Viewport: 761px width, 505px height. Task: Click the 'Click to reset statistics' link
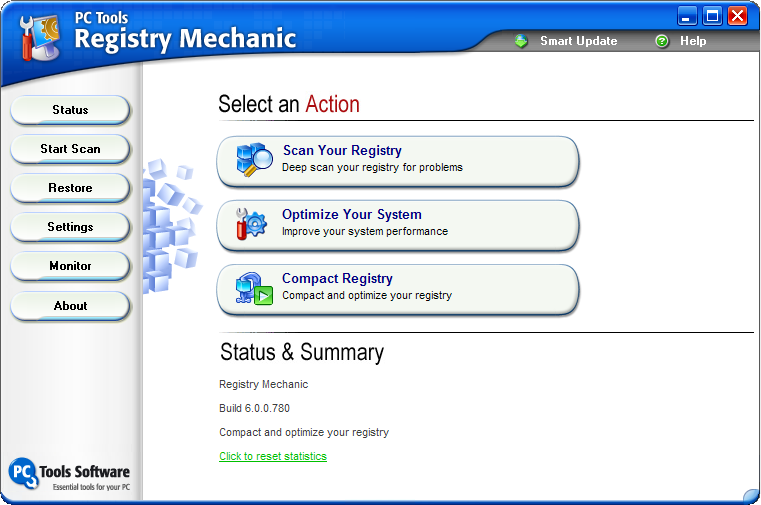coord(273,456)
